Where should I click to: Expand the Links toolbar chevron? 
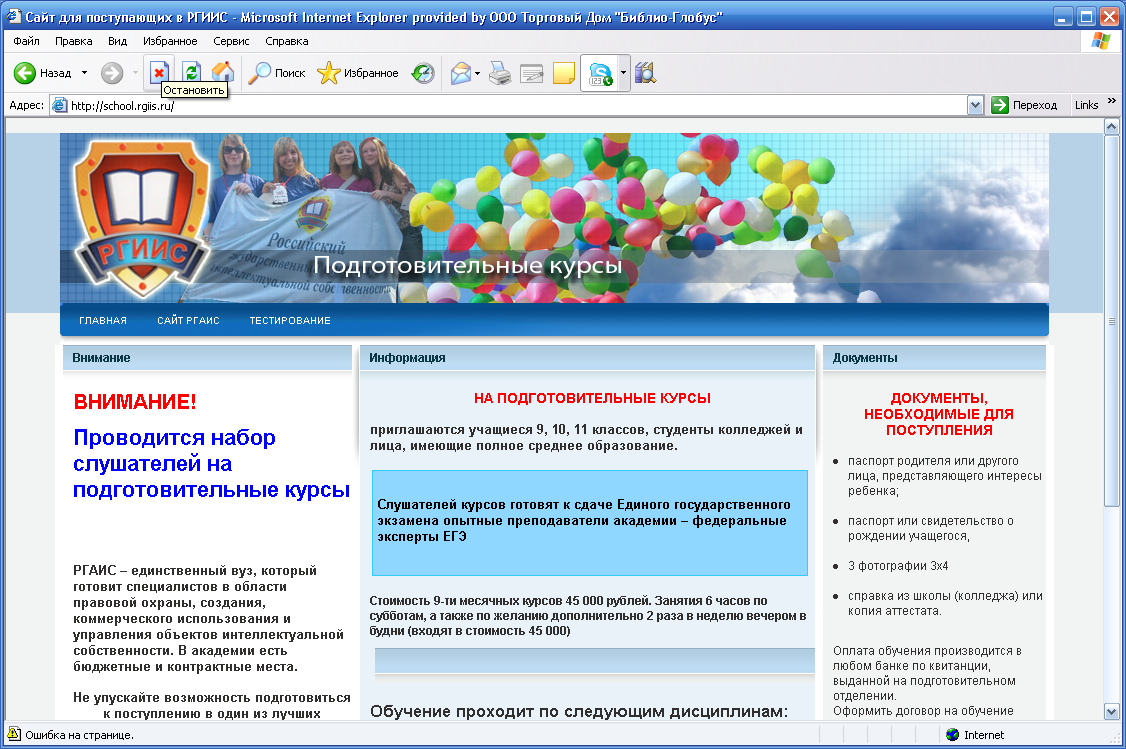pyautogui.click(x=1112, y=101)
